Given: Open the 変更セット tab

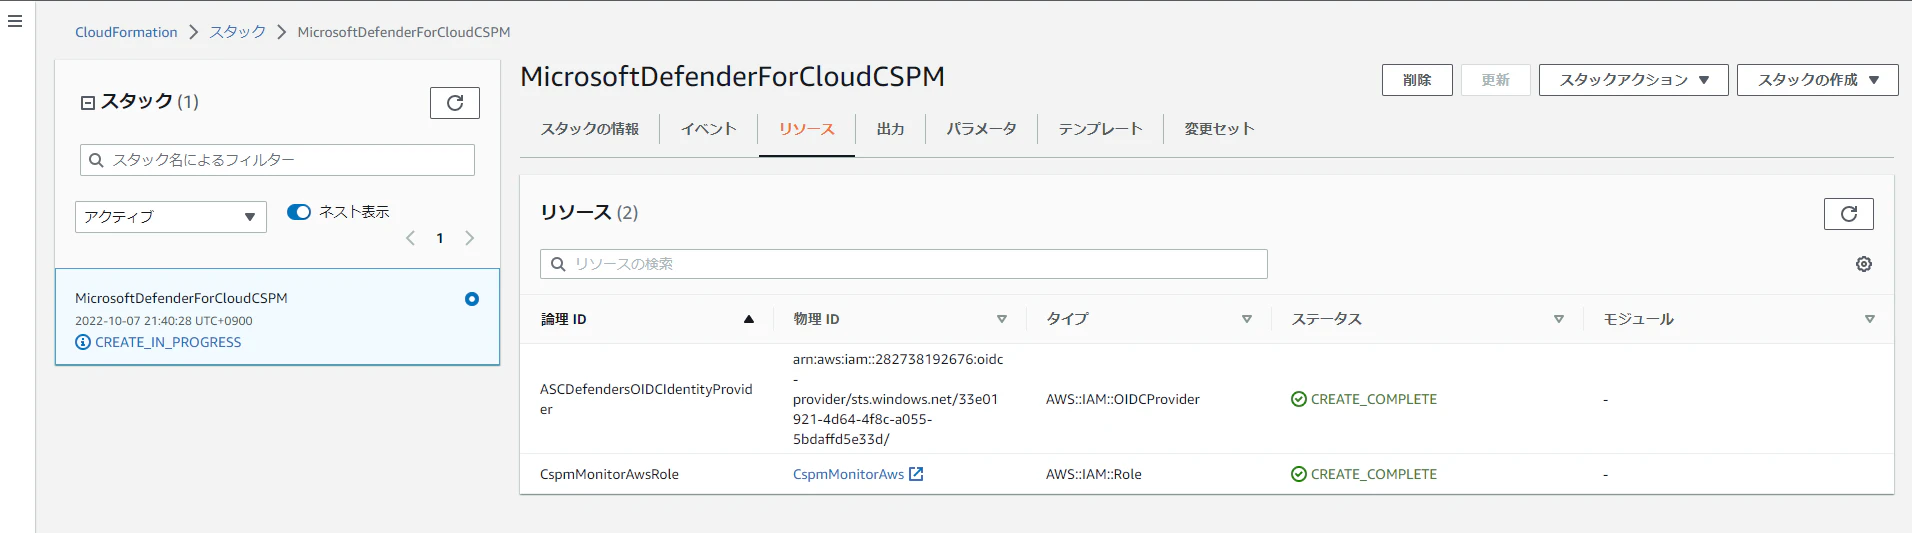Looking at the screenshot, I should (x=1219, y=129).
